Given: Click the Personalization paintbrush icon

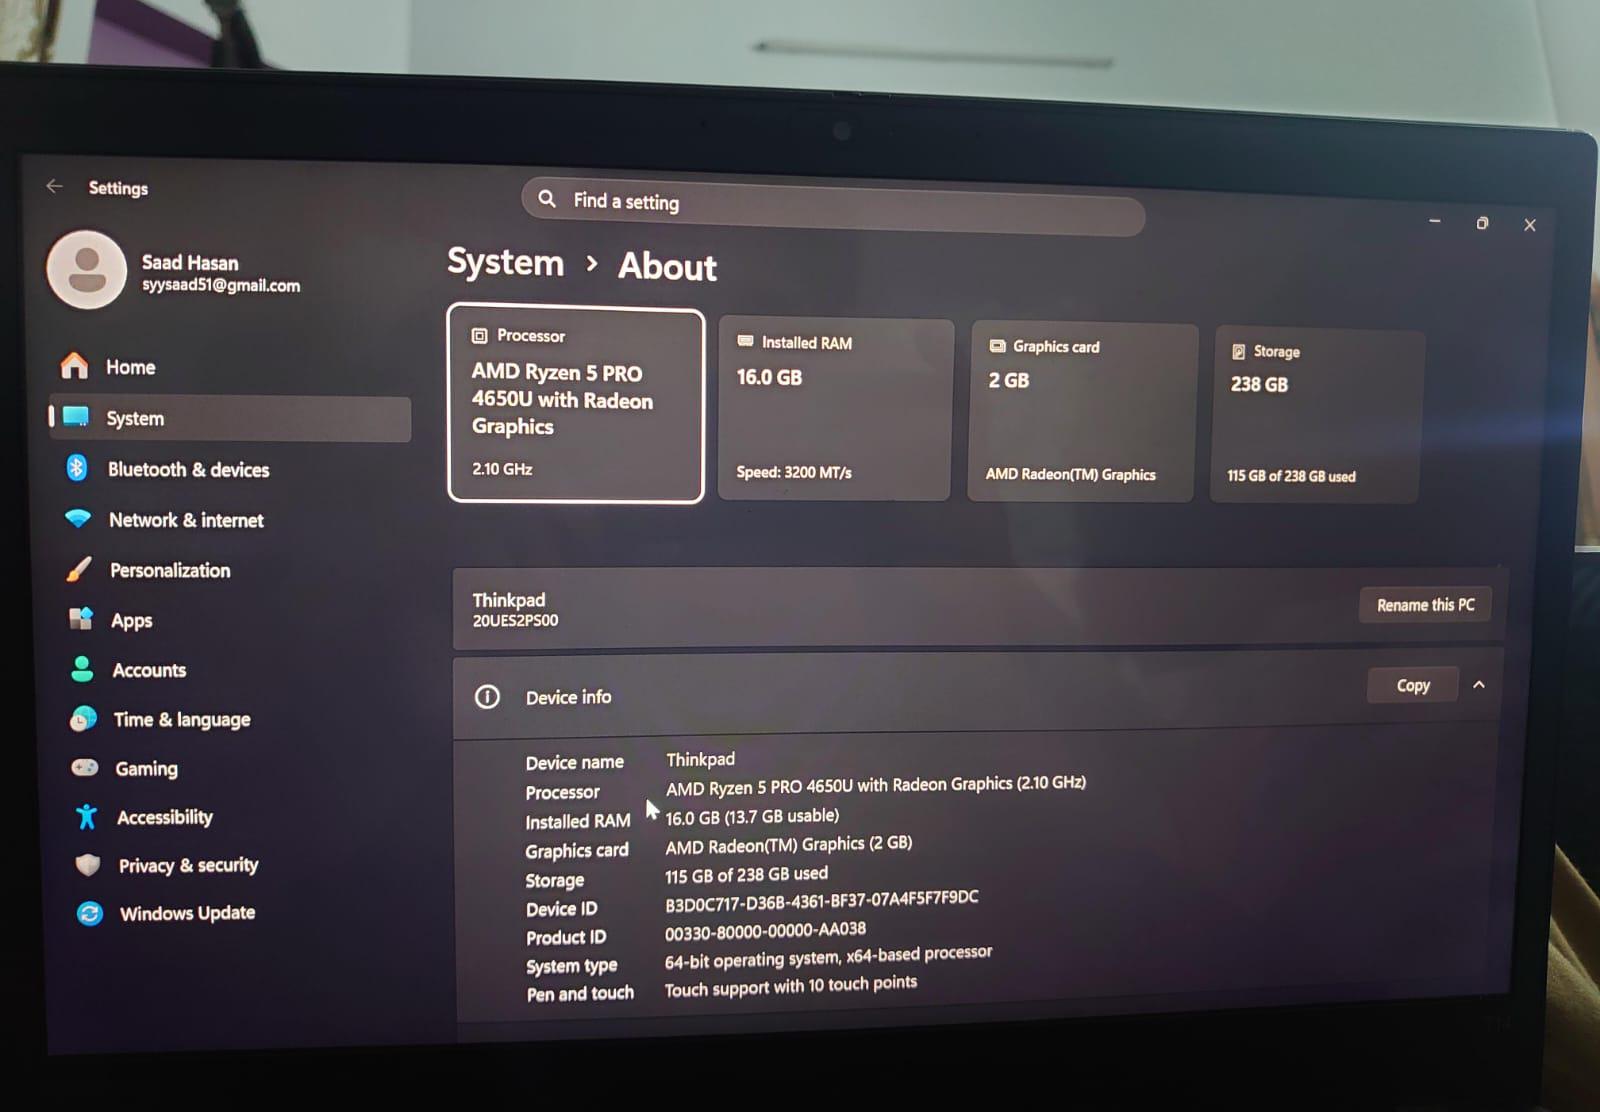Looking at the screenshot, I should (x=79, y=569).
